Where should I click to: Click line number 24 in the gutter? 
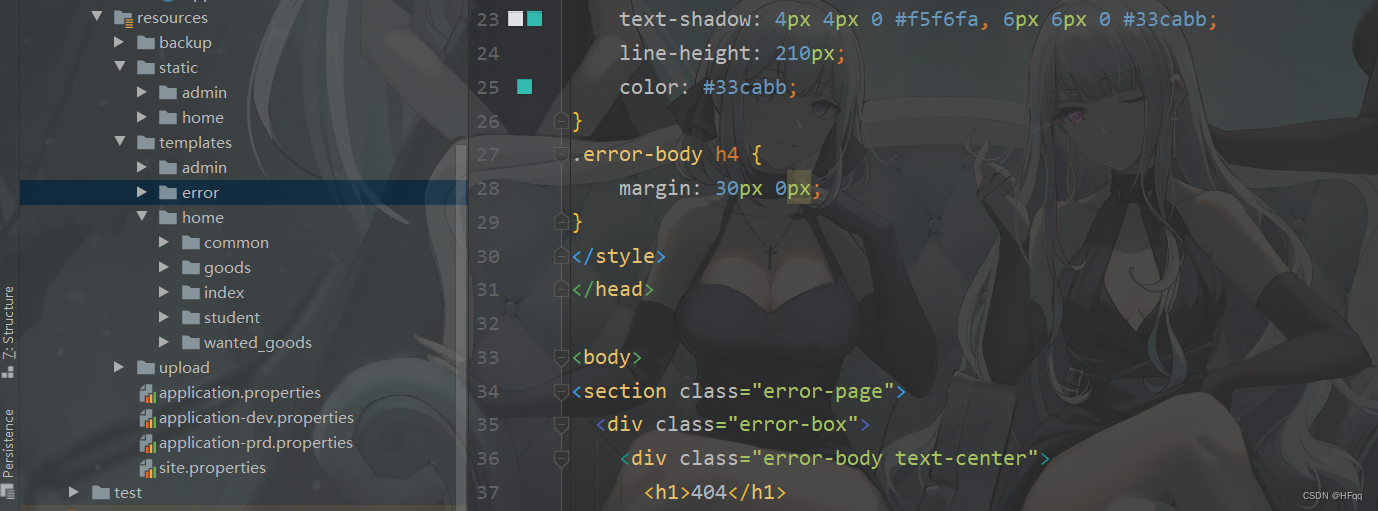click(x=487, y=54)
